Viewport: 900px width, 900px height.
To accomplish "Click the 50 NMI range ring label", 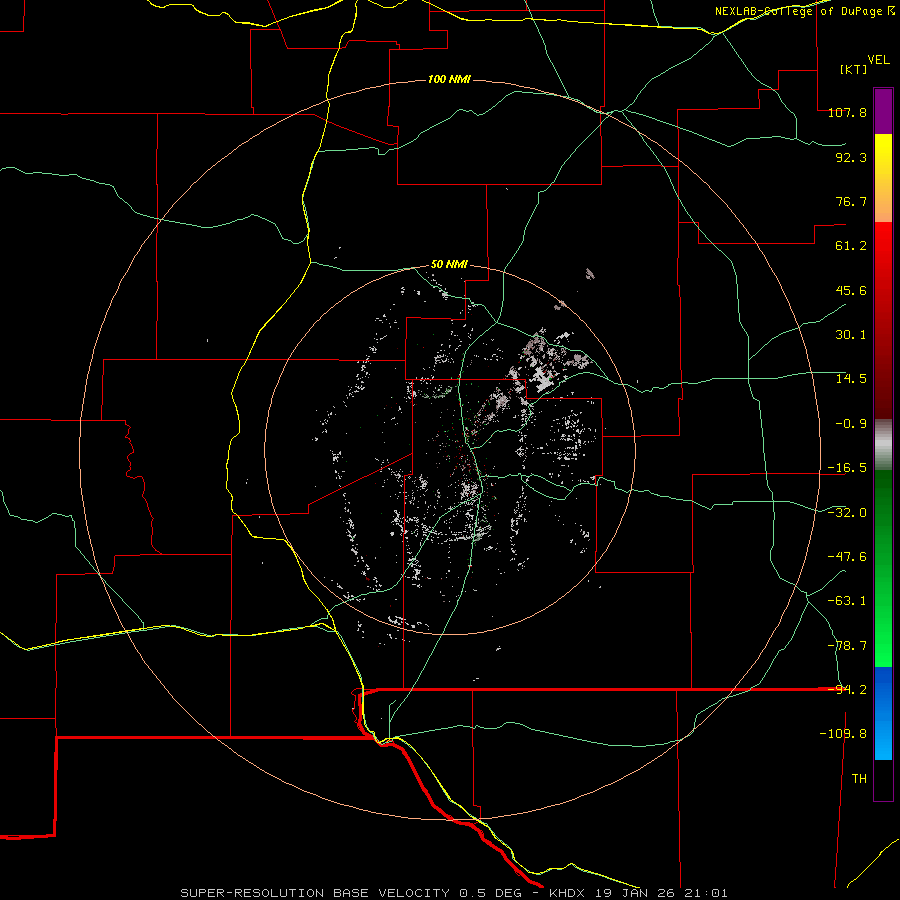I will [x=449, y=265].
